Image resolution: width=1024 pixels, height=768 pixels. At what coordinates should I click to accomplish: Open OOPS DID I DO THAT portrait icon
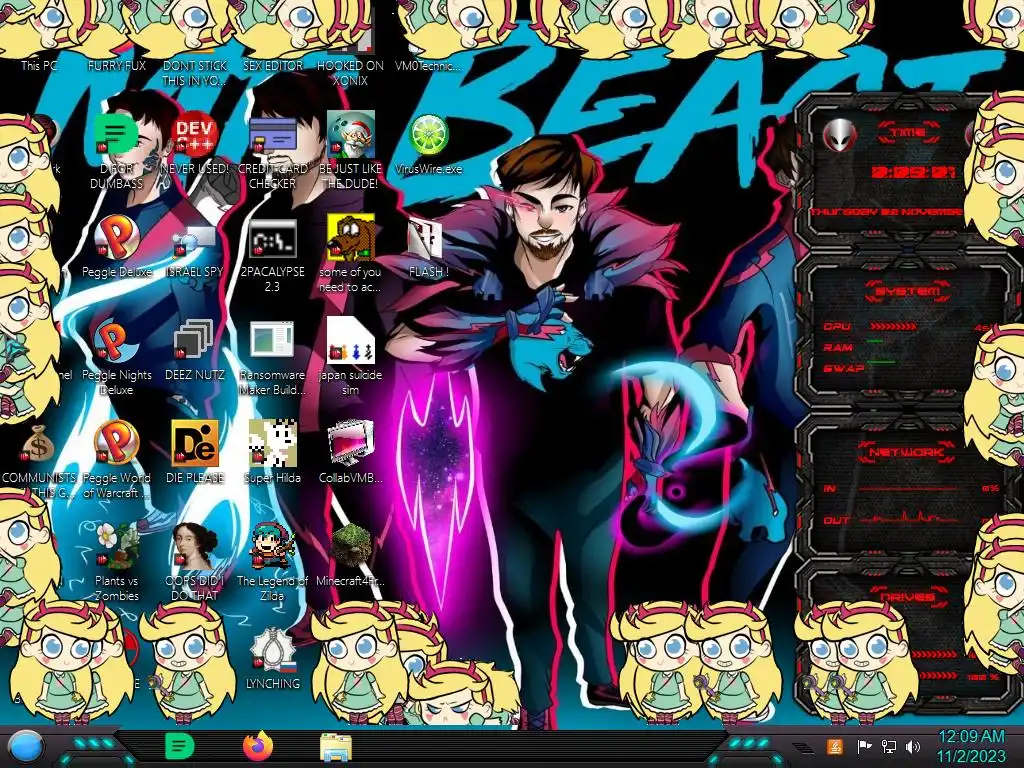195,546
